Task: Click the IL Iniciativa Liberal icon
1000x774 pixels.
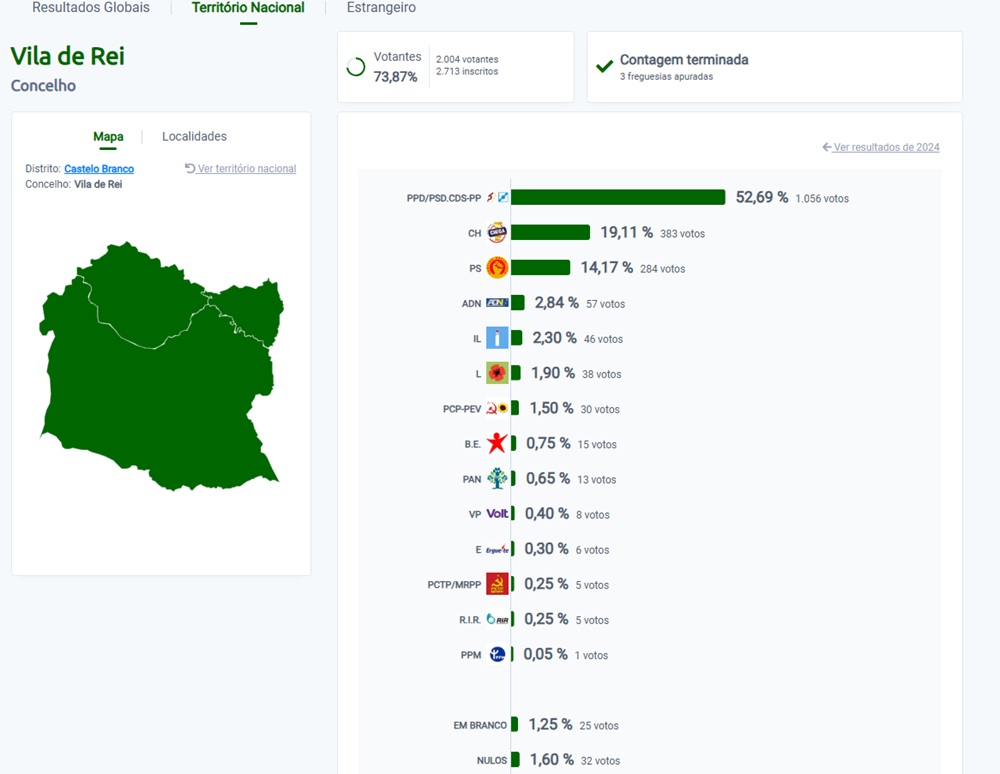Action: tap(496, 337)
